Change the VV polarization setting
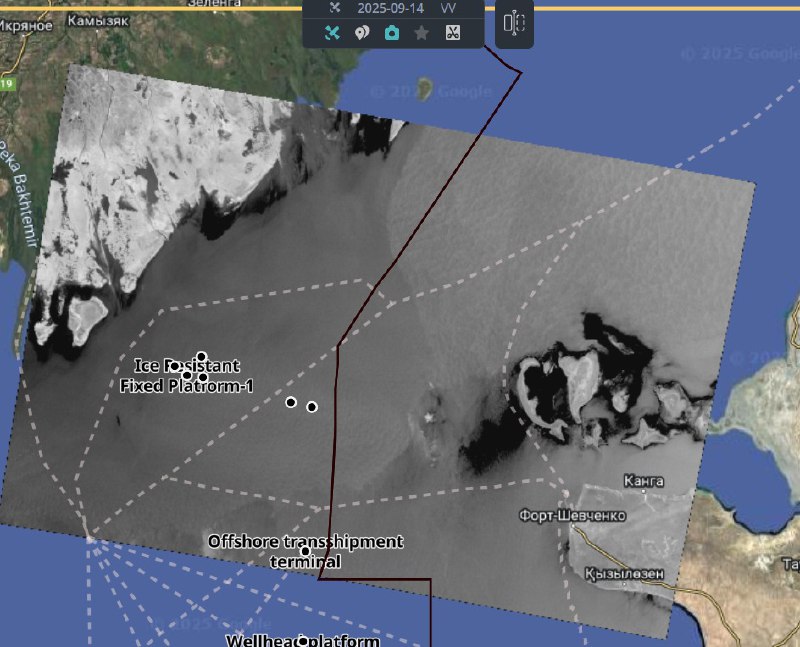Viewport: 800px width, 647px height. coord(449,7)
